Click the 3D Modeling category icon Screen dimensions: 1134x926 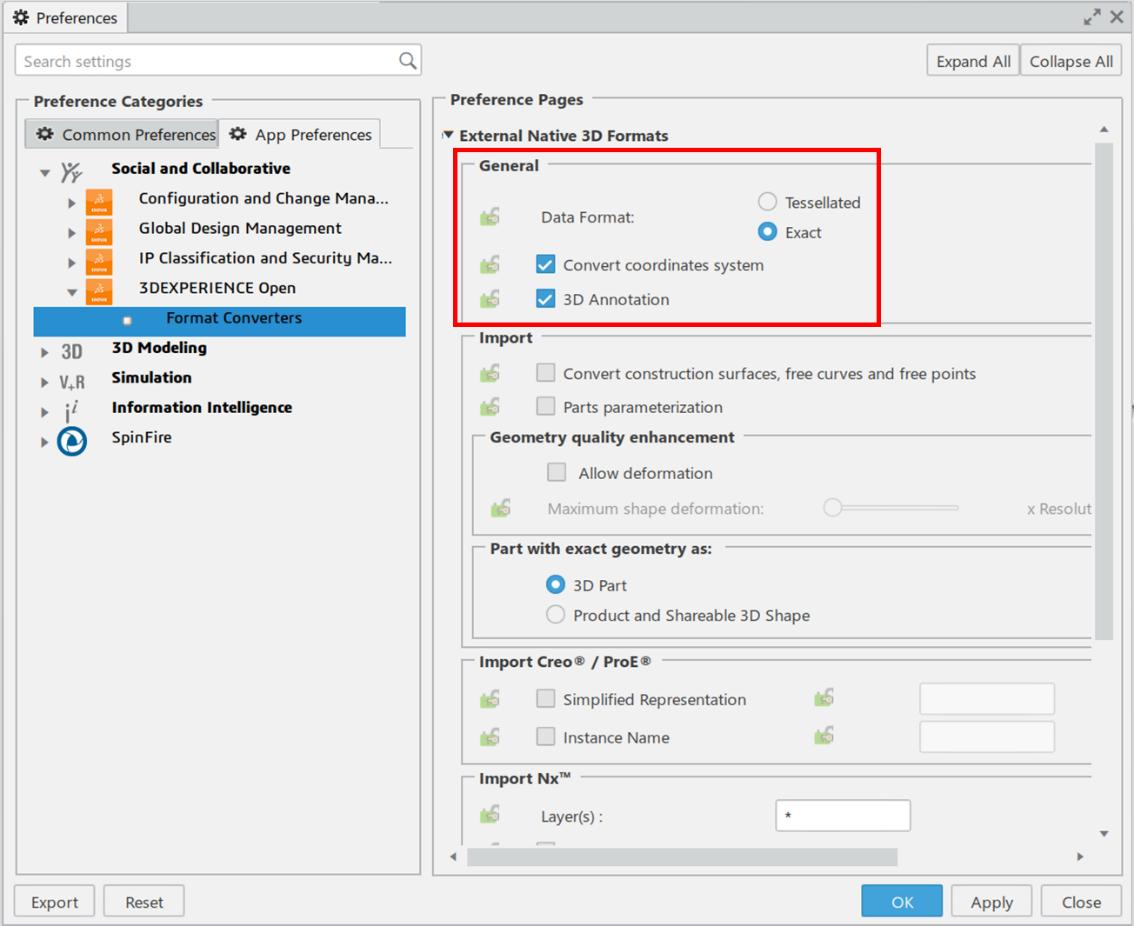coord(72,352)
